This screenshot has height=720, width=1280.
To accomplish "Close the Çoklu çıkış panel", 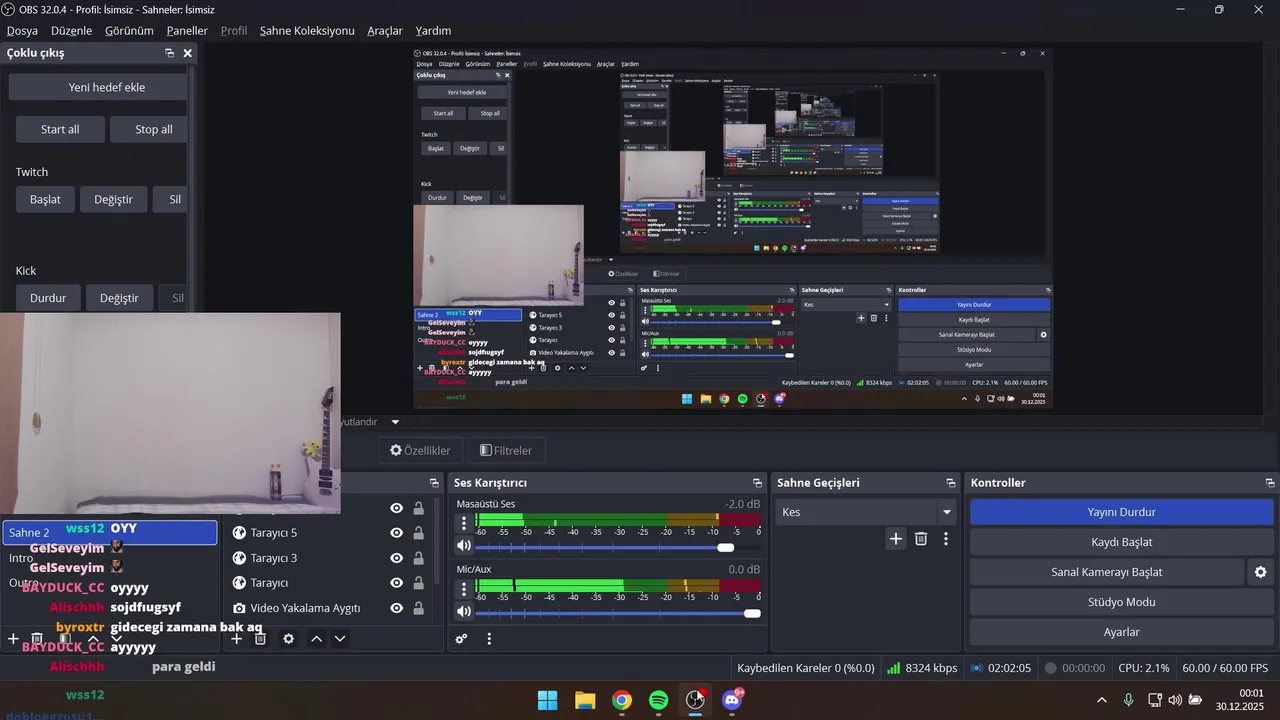I will (x=187, y=53).
